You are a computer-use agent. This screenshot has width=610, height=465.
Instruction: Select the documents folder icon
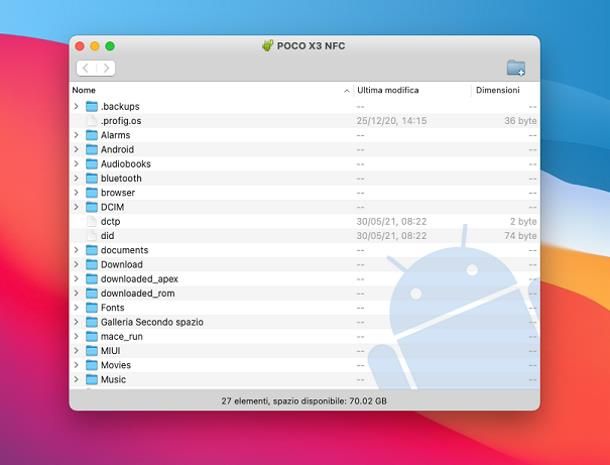[x=91, y=250]
